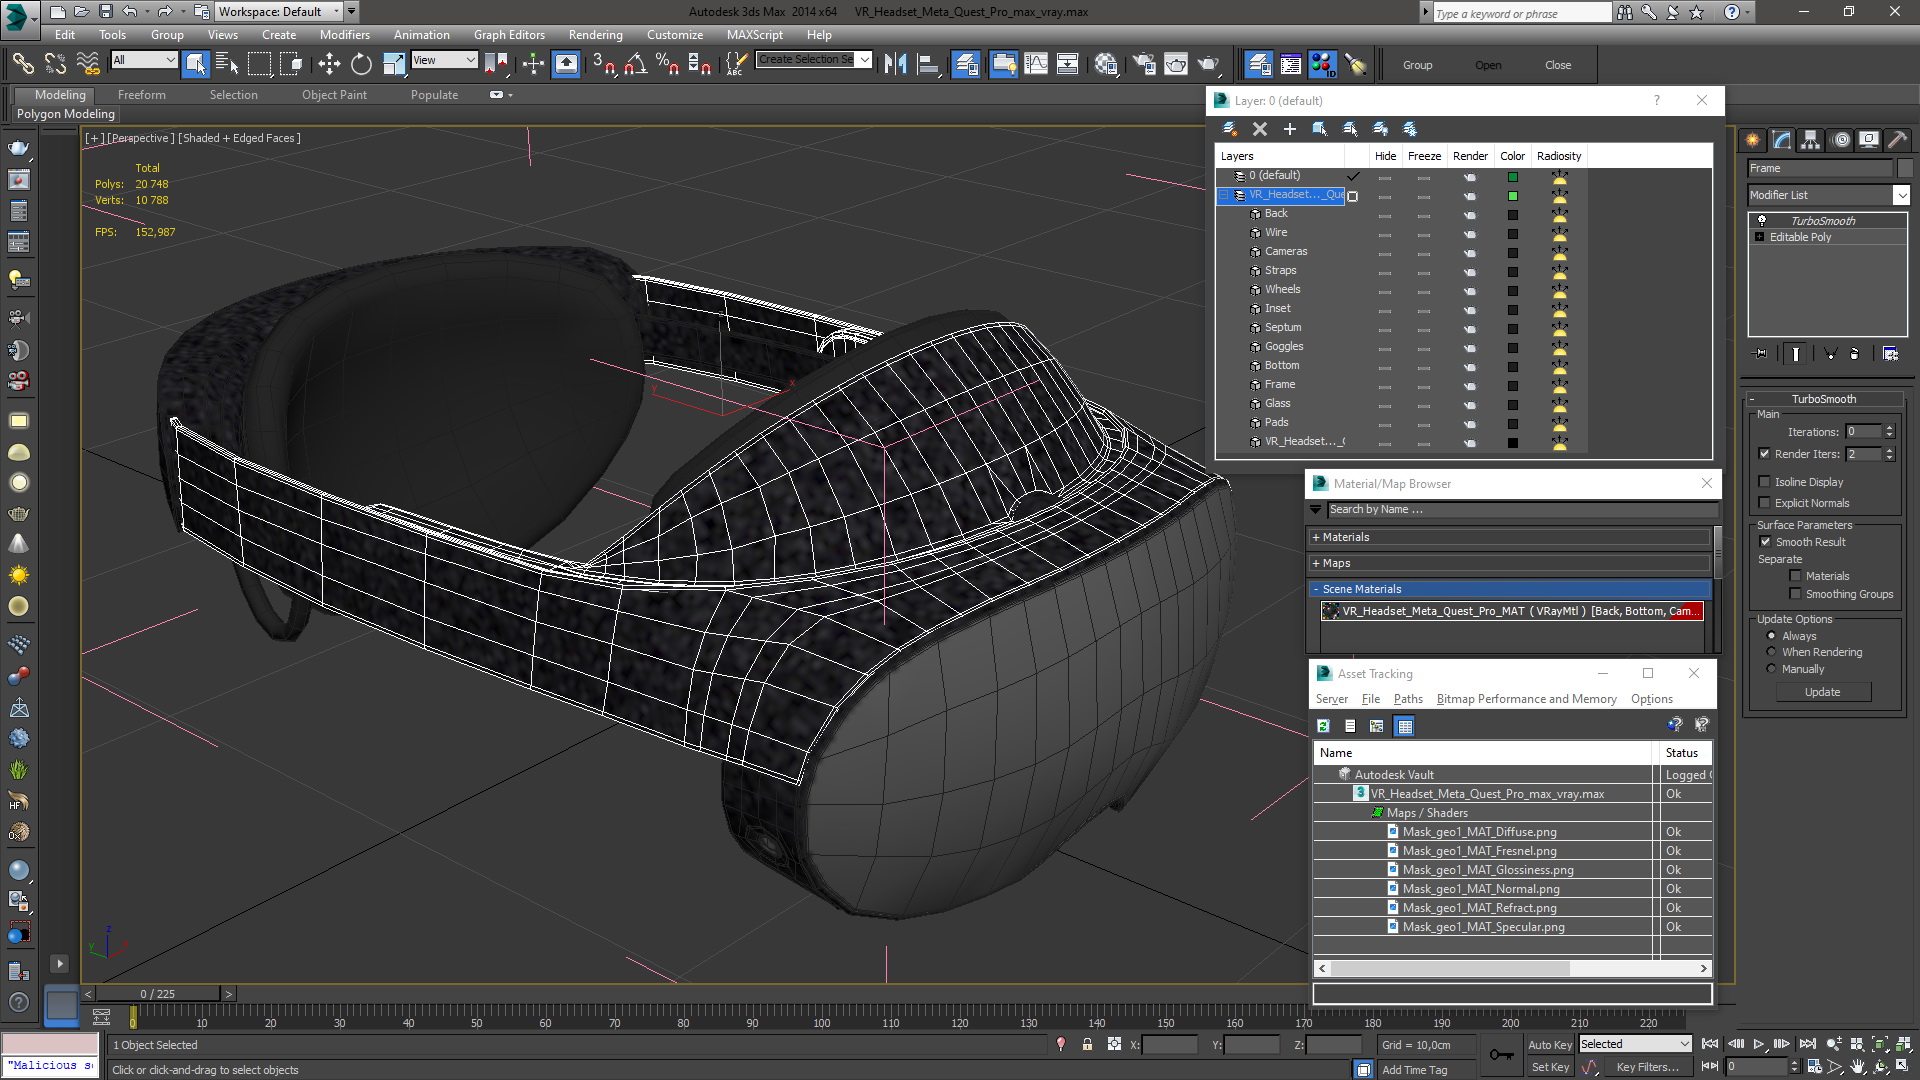Switch to the Display command panel
Screen dimensions: 1920x1080
tap(1869, 140)
